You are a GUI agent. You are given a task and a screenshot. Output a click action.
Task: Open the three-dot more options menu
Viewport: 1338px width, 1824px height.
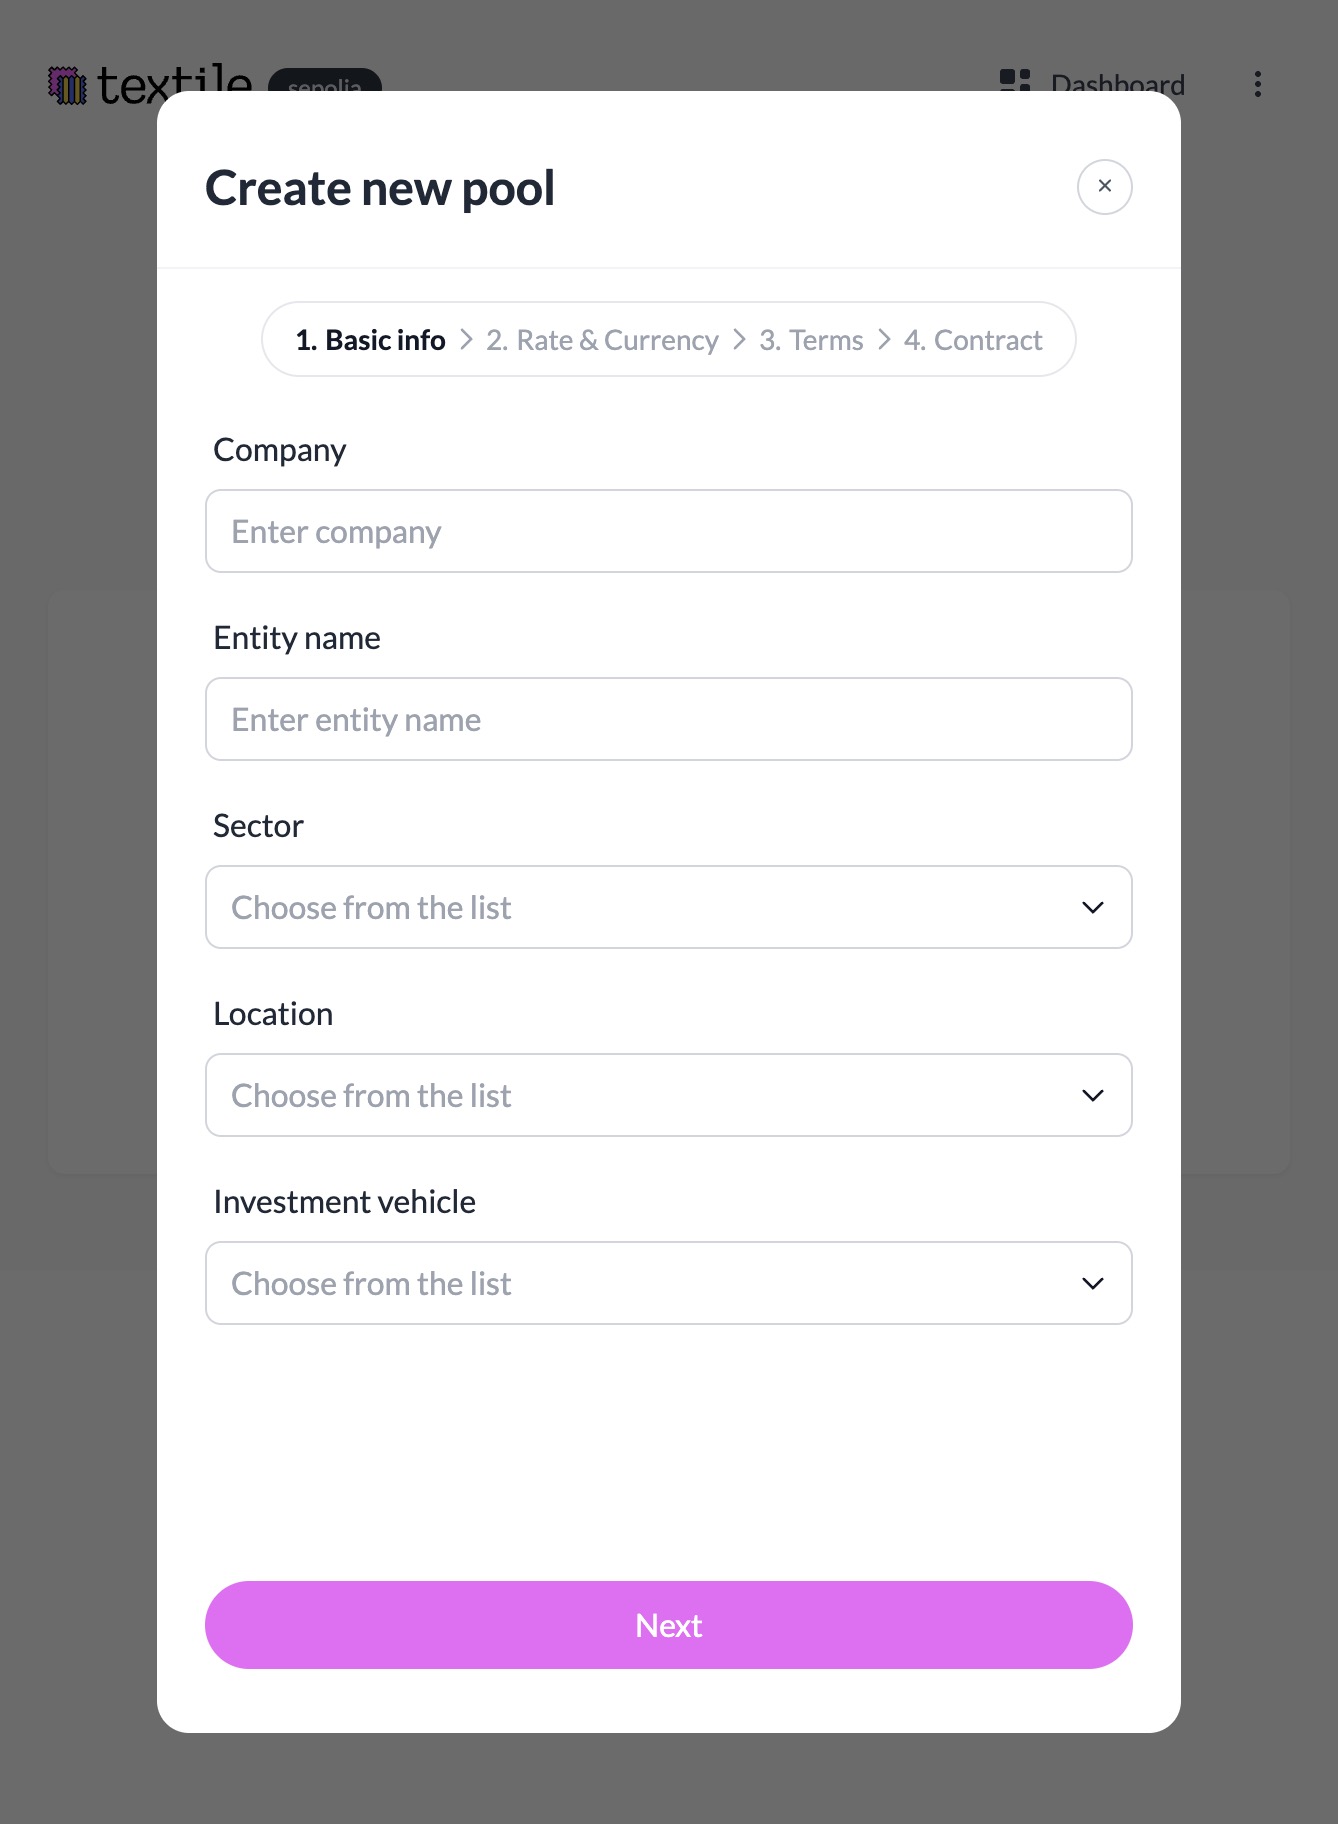tap(1258, 84)
